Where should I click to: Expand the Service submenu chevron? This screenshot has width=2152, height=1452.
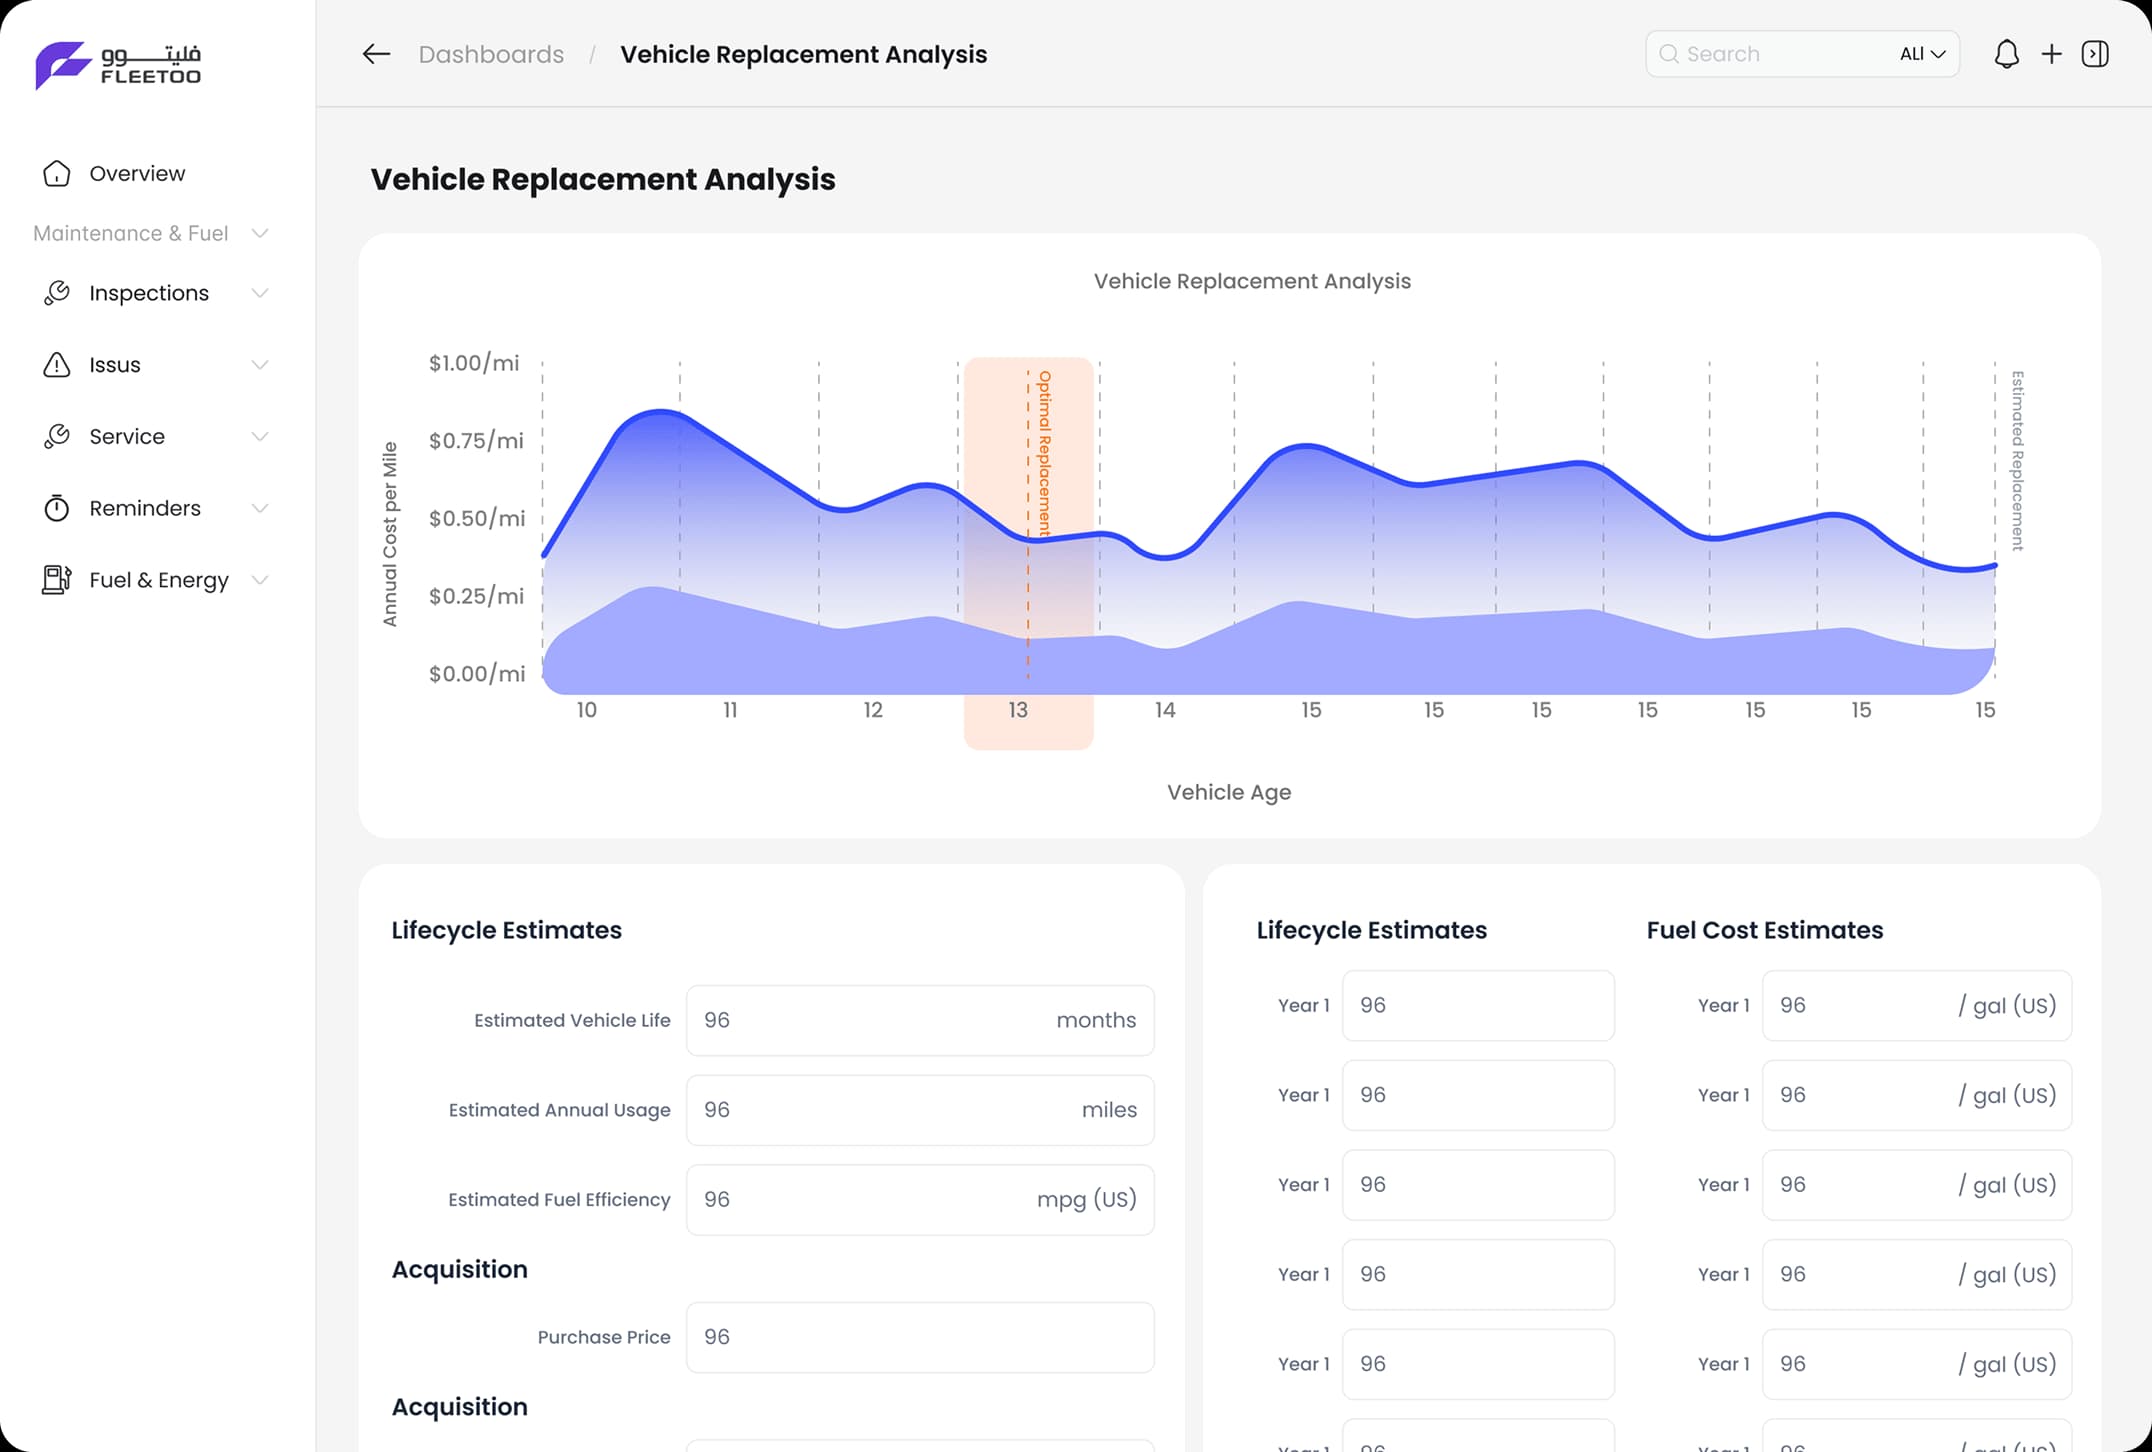tap(260, 437)
